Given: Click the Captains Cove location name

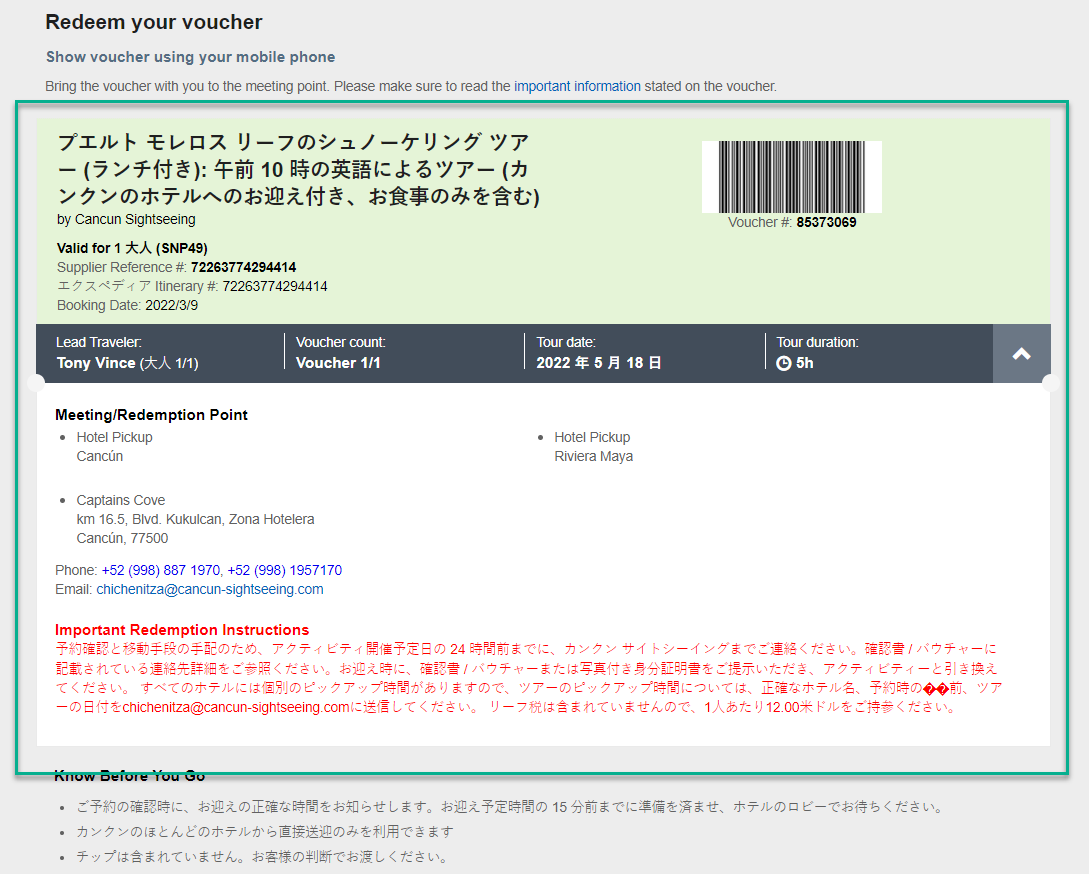Looking at the screenshot, I should tap(121, 500).
